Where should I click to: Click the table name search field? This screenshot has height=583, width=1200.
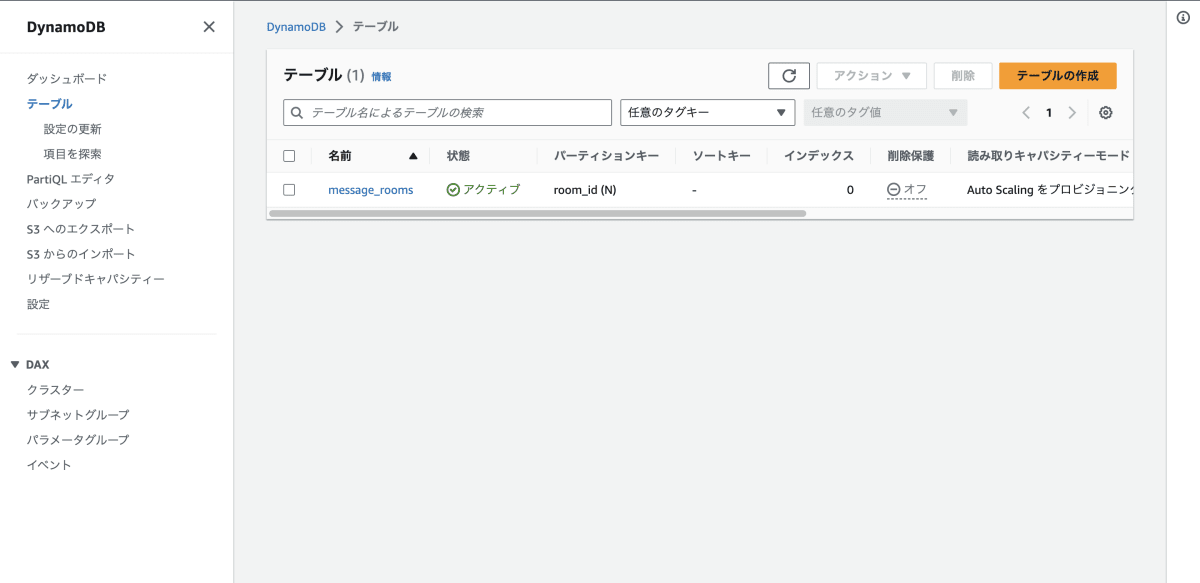pyautogui.click(x=447, y=112)
